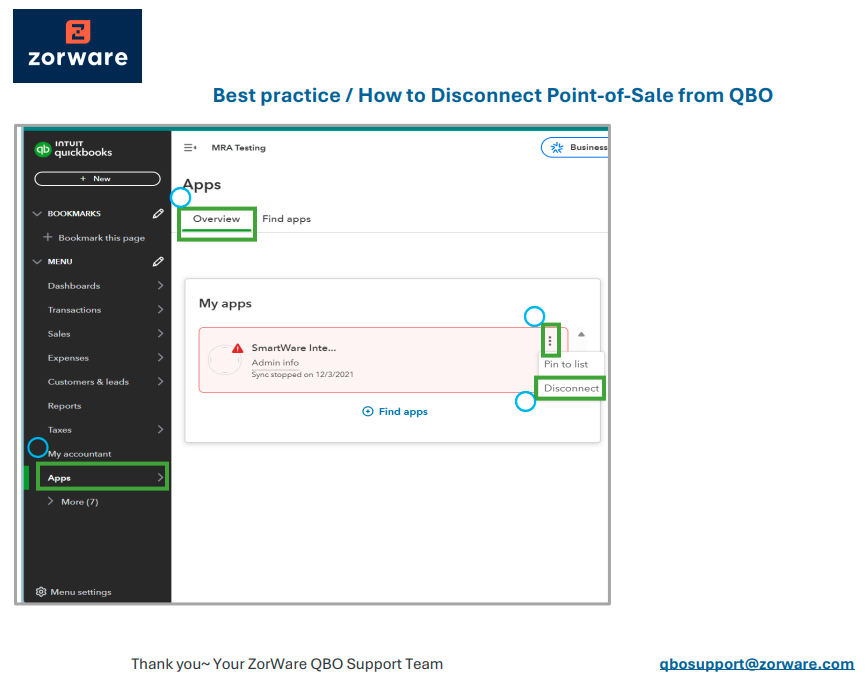Expand Customers & leads submenu arrow
The image size is (866, 685).
pyautogui.click(x=160, y=381)
